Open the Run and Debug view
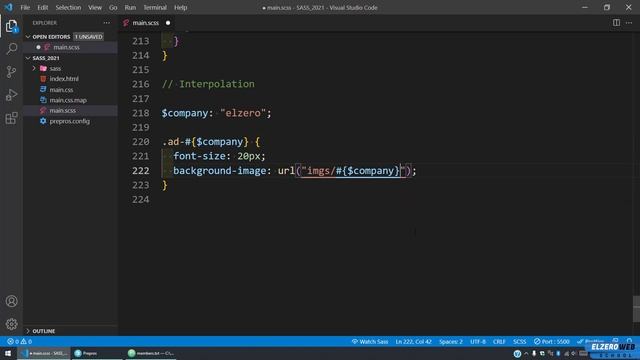640x360 pixels. 11,95
